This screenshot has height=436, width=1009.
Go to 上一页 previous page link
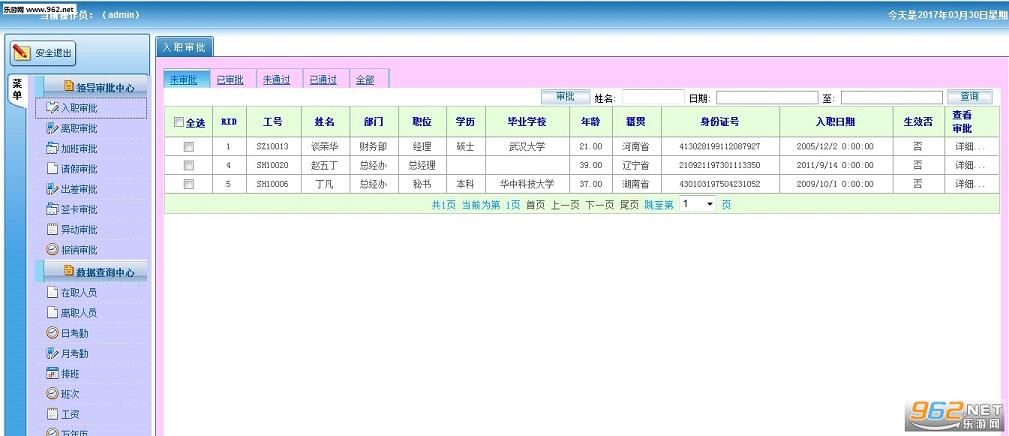(564, 205)
